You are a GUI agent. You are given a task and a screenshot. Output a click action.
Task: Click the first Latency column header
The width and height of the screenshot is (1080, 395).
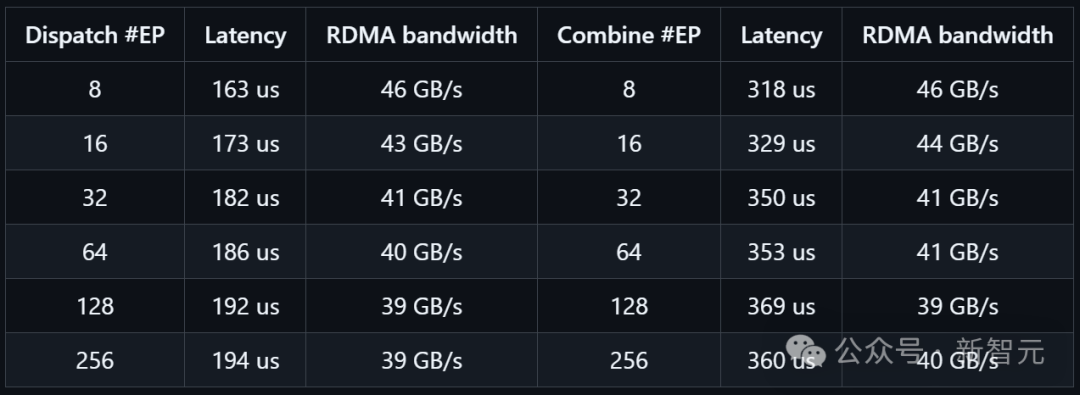[x=245, y=35]
